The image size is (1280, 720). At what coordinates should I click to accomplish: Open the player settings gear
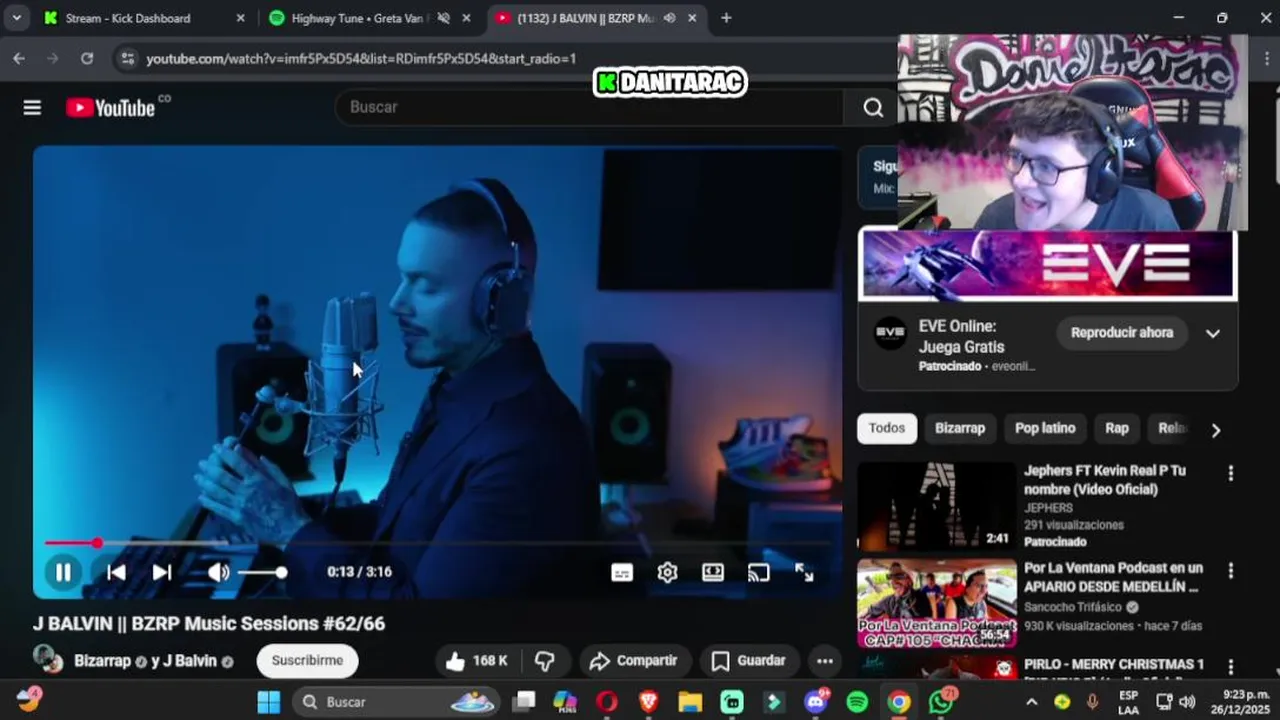[667, 572]
